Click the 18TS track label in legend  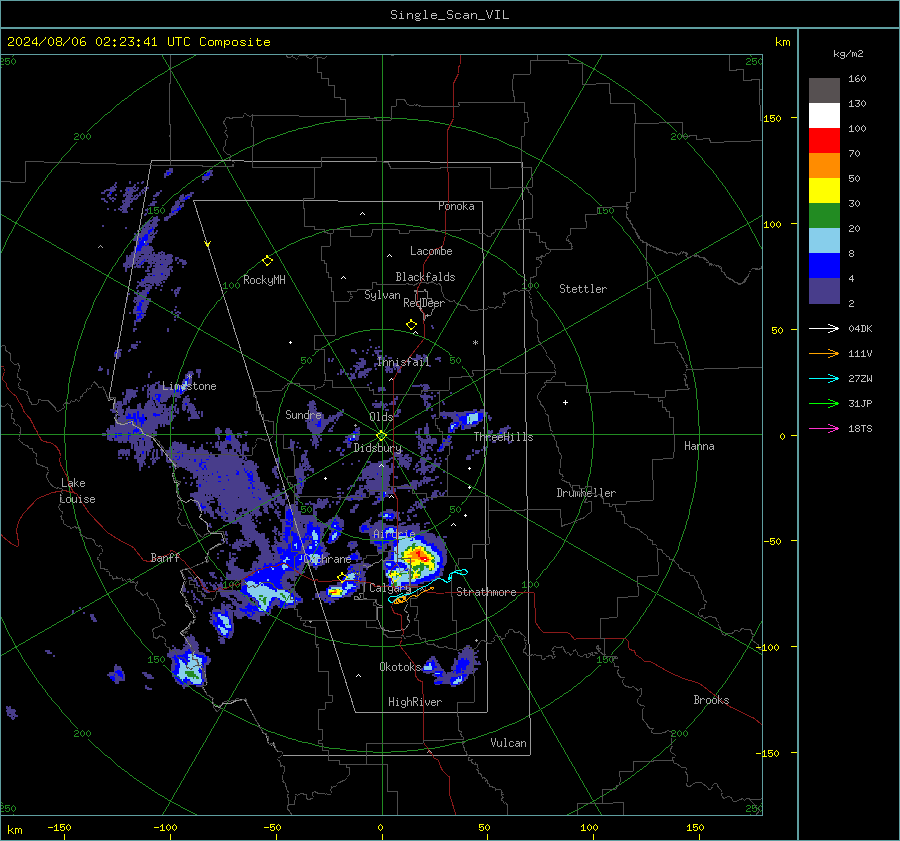point(860,428)
